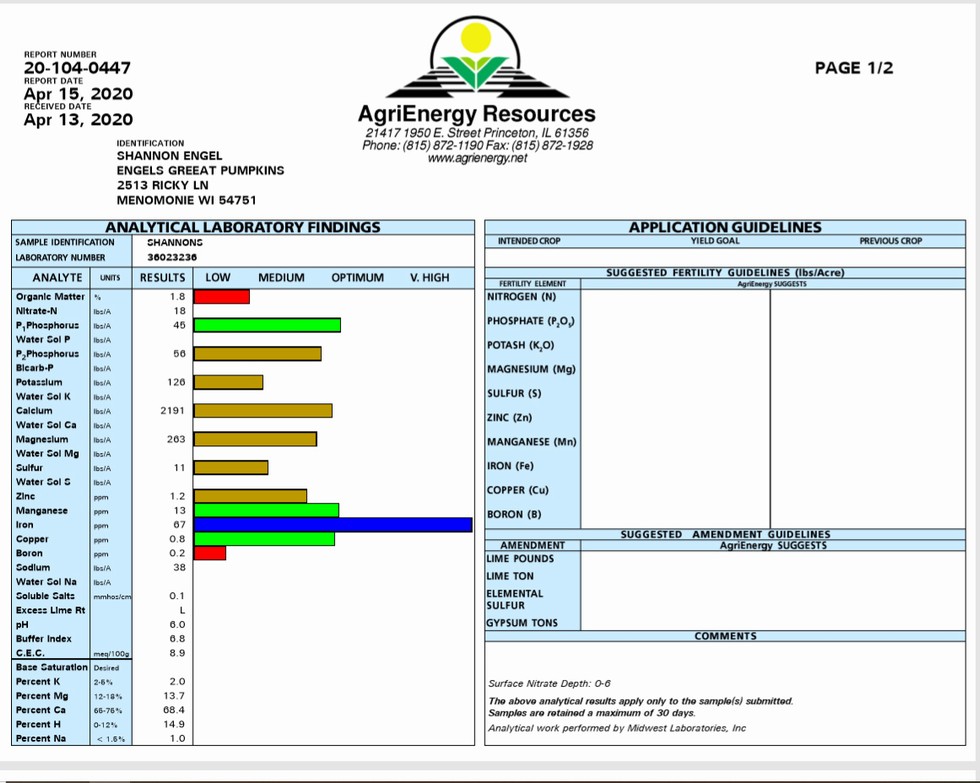Click the report number 20-104-0447
The height and width of the screenshot is (783, 980).
coord(77,68)
